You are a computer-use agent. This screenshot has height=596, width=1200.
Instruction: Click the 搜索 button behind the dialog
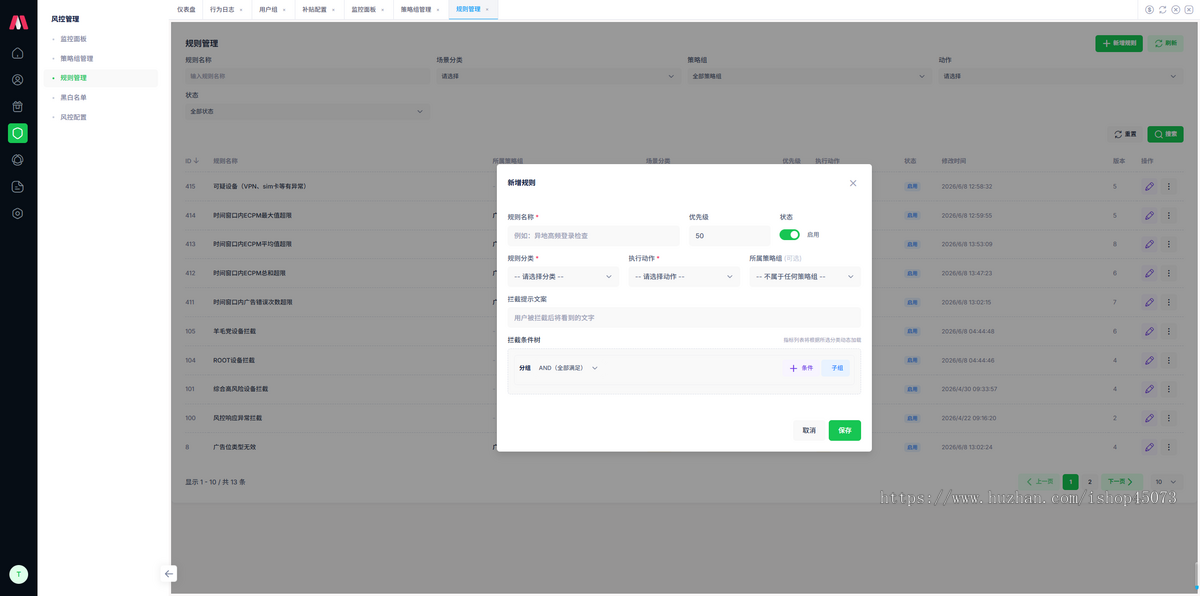(1165, 134)
